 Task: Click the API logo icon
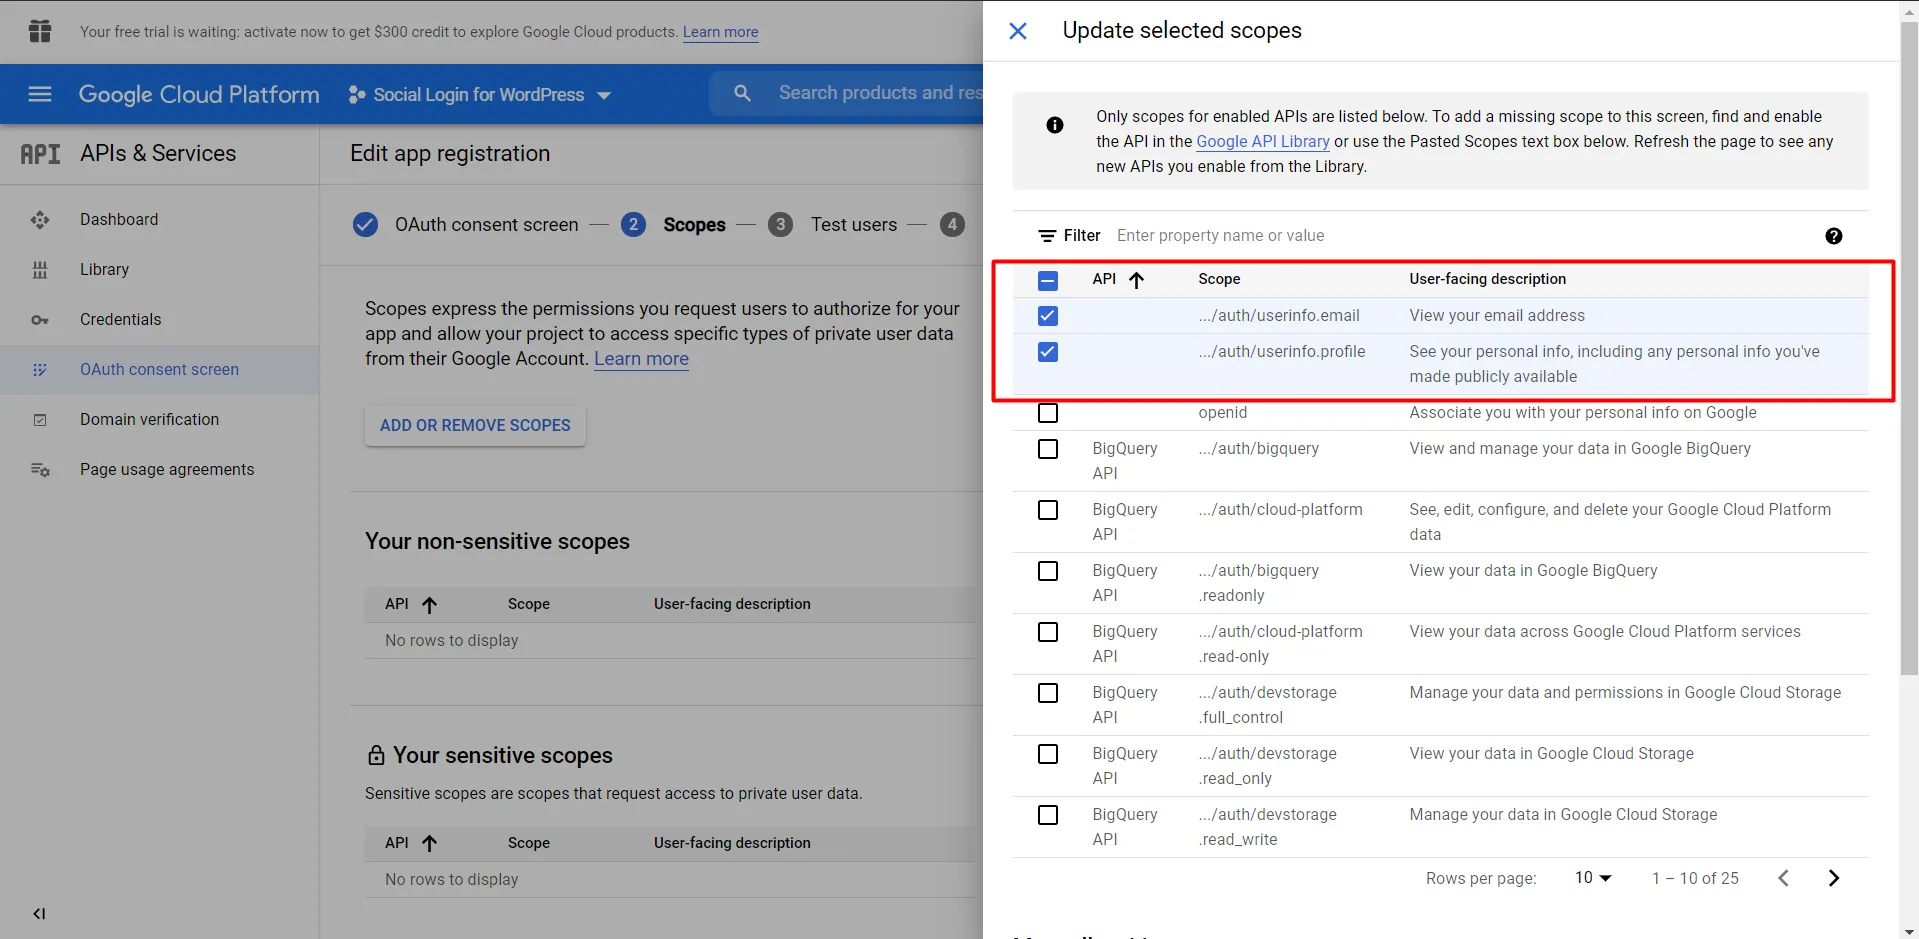[x=40, y=154]
